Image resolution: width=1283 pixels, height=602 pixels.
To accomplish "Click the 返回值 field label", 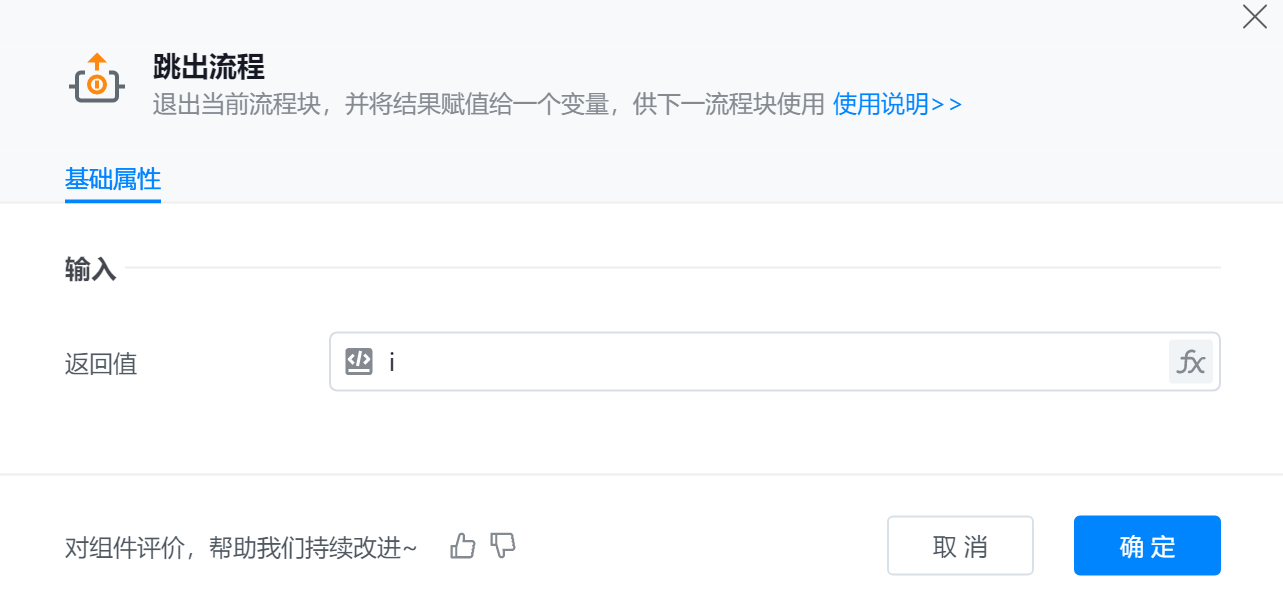I will pos(101,363).
